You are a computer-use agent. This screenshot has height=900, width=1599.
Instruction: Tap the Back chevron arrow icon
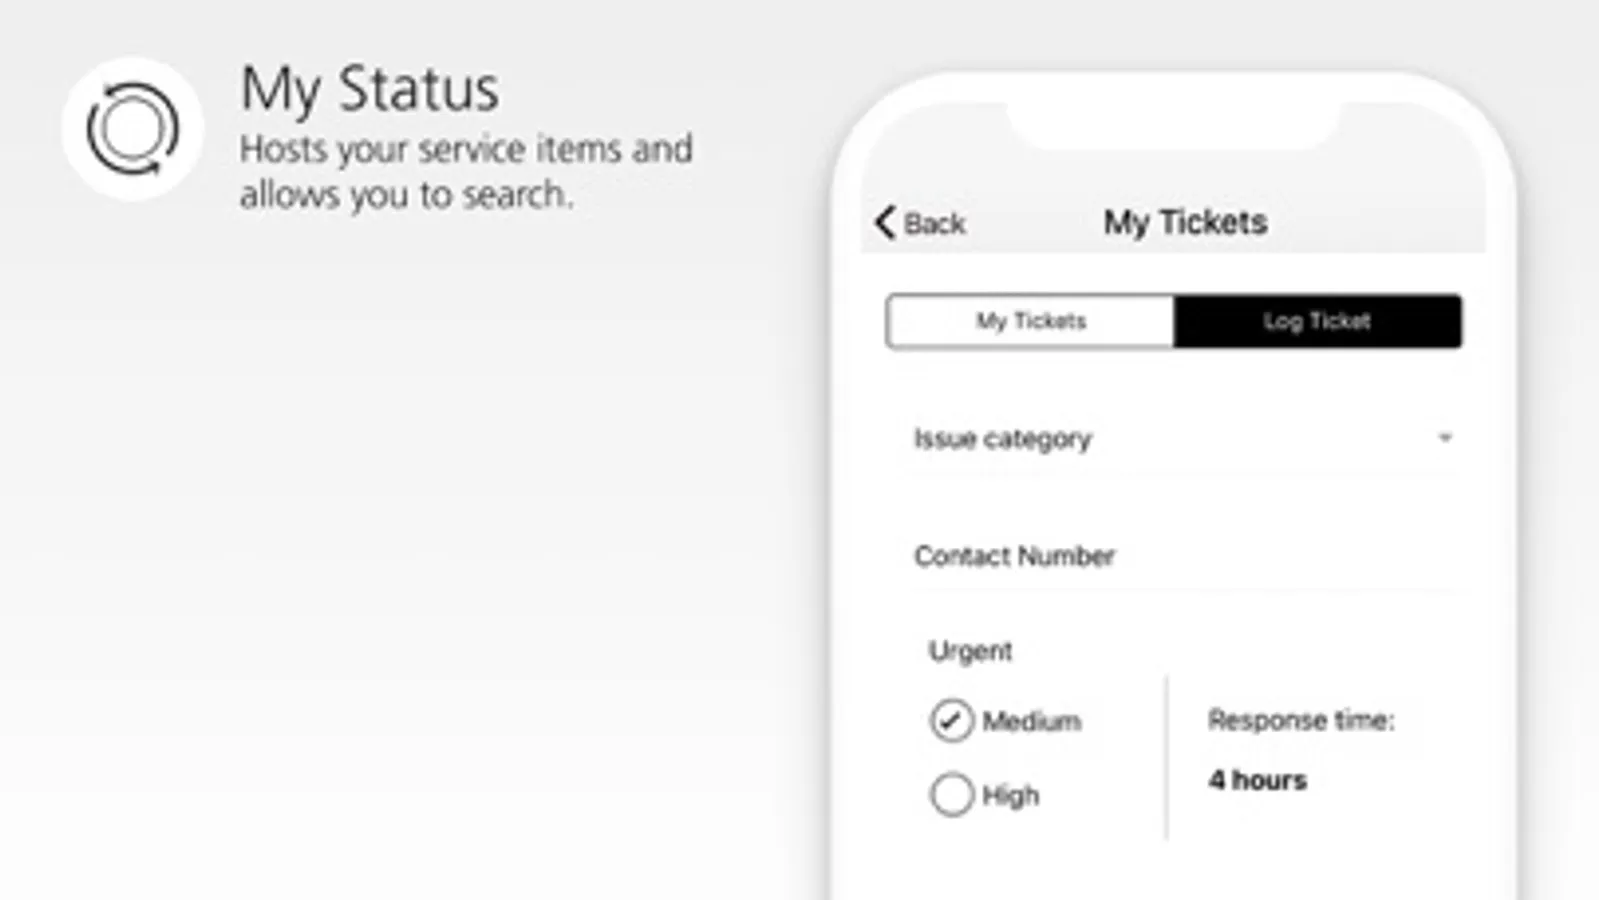(x=884, y=222)
